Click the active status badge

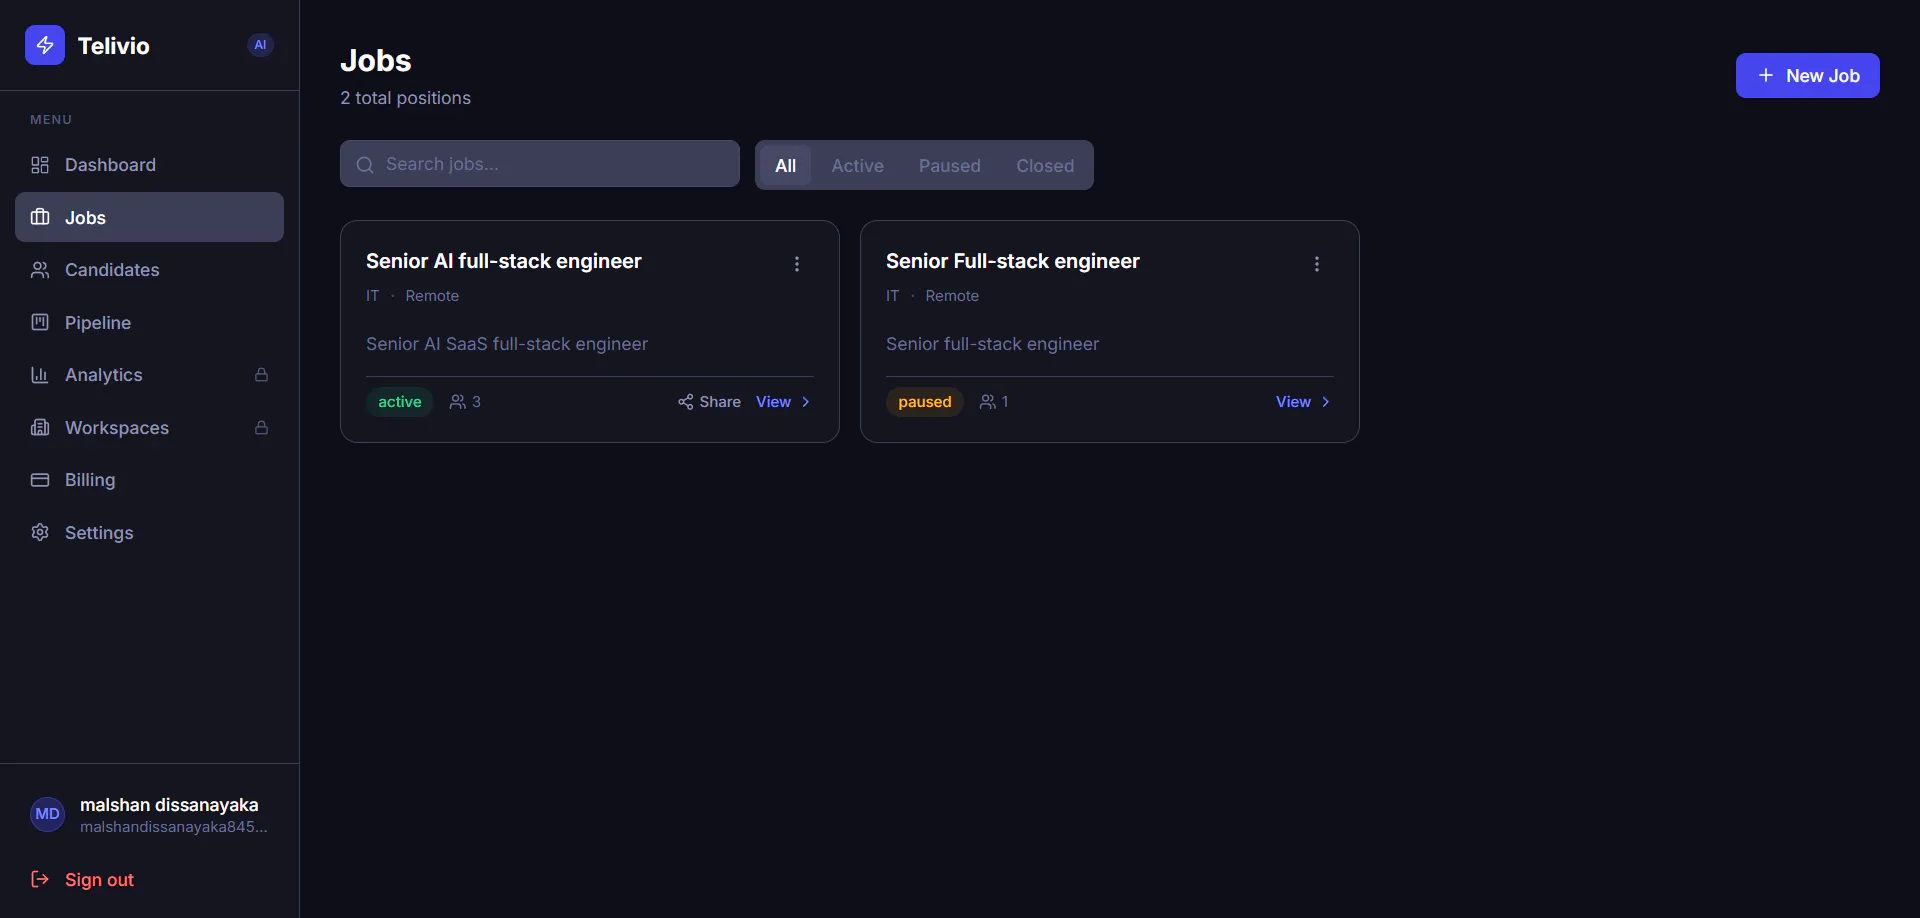click(x=400, y=402)
